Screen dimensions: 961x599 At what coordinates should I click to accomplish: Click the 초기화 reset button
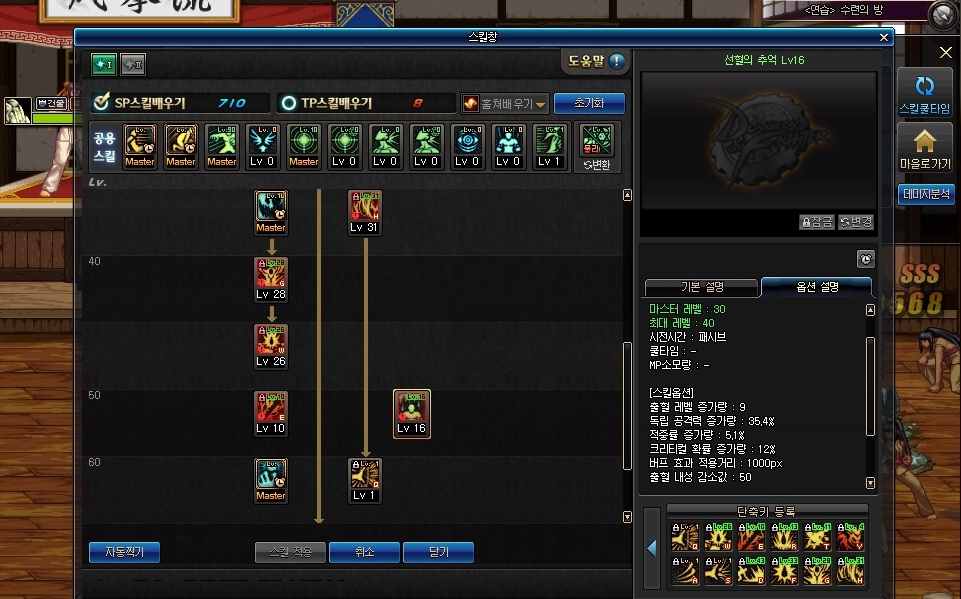click(589, 103)
